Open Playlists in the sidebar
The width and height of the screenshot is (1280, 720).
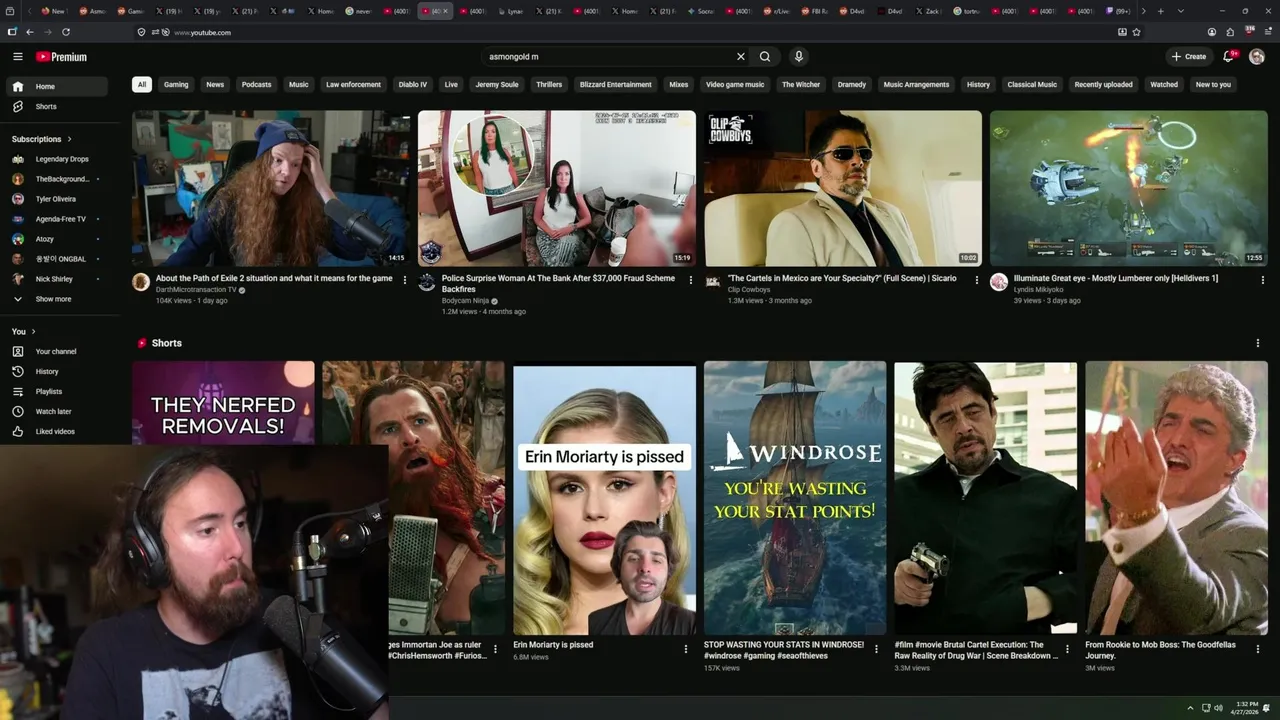tap(56, 391)
